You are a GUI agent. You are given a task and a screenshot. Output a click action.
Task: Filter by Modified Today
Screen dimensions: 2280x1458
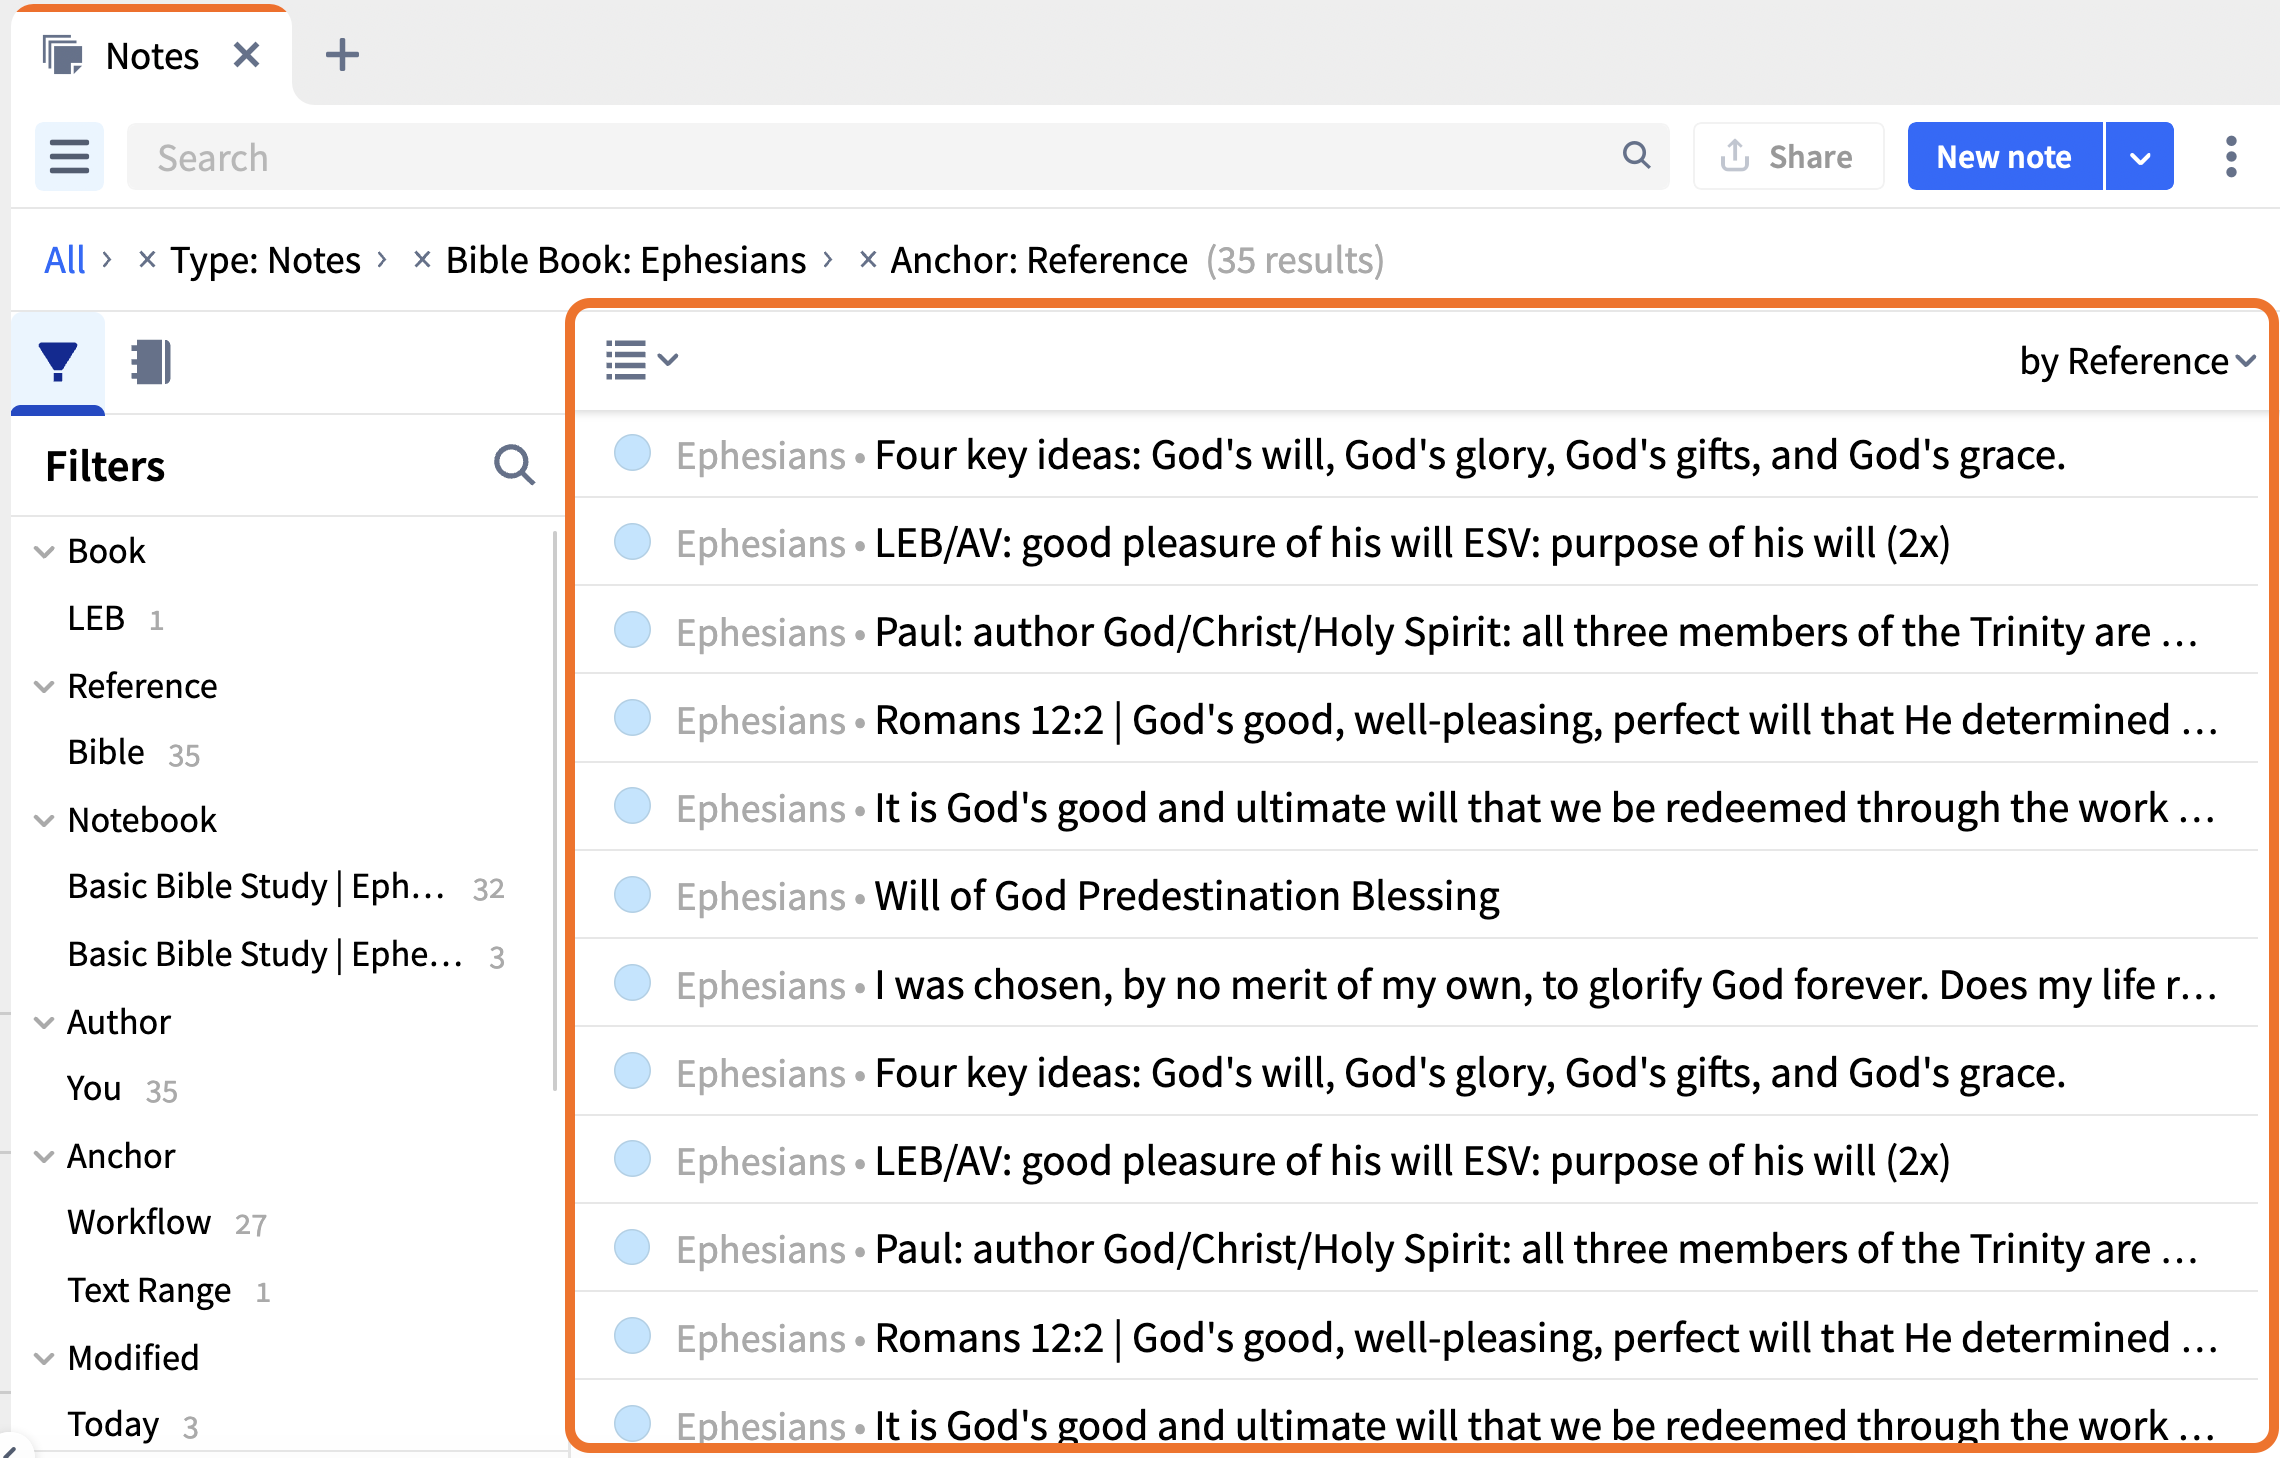pos(113,1424)
